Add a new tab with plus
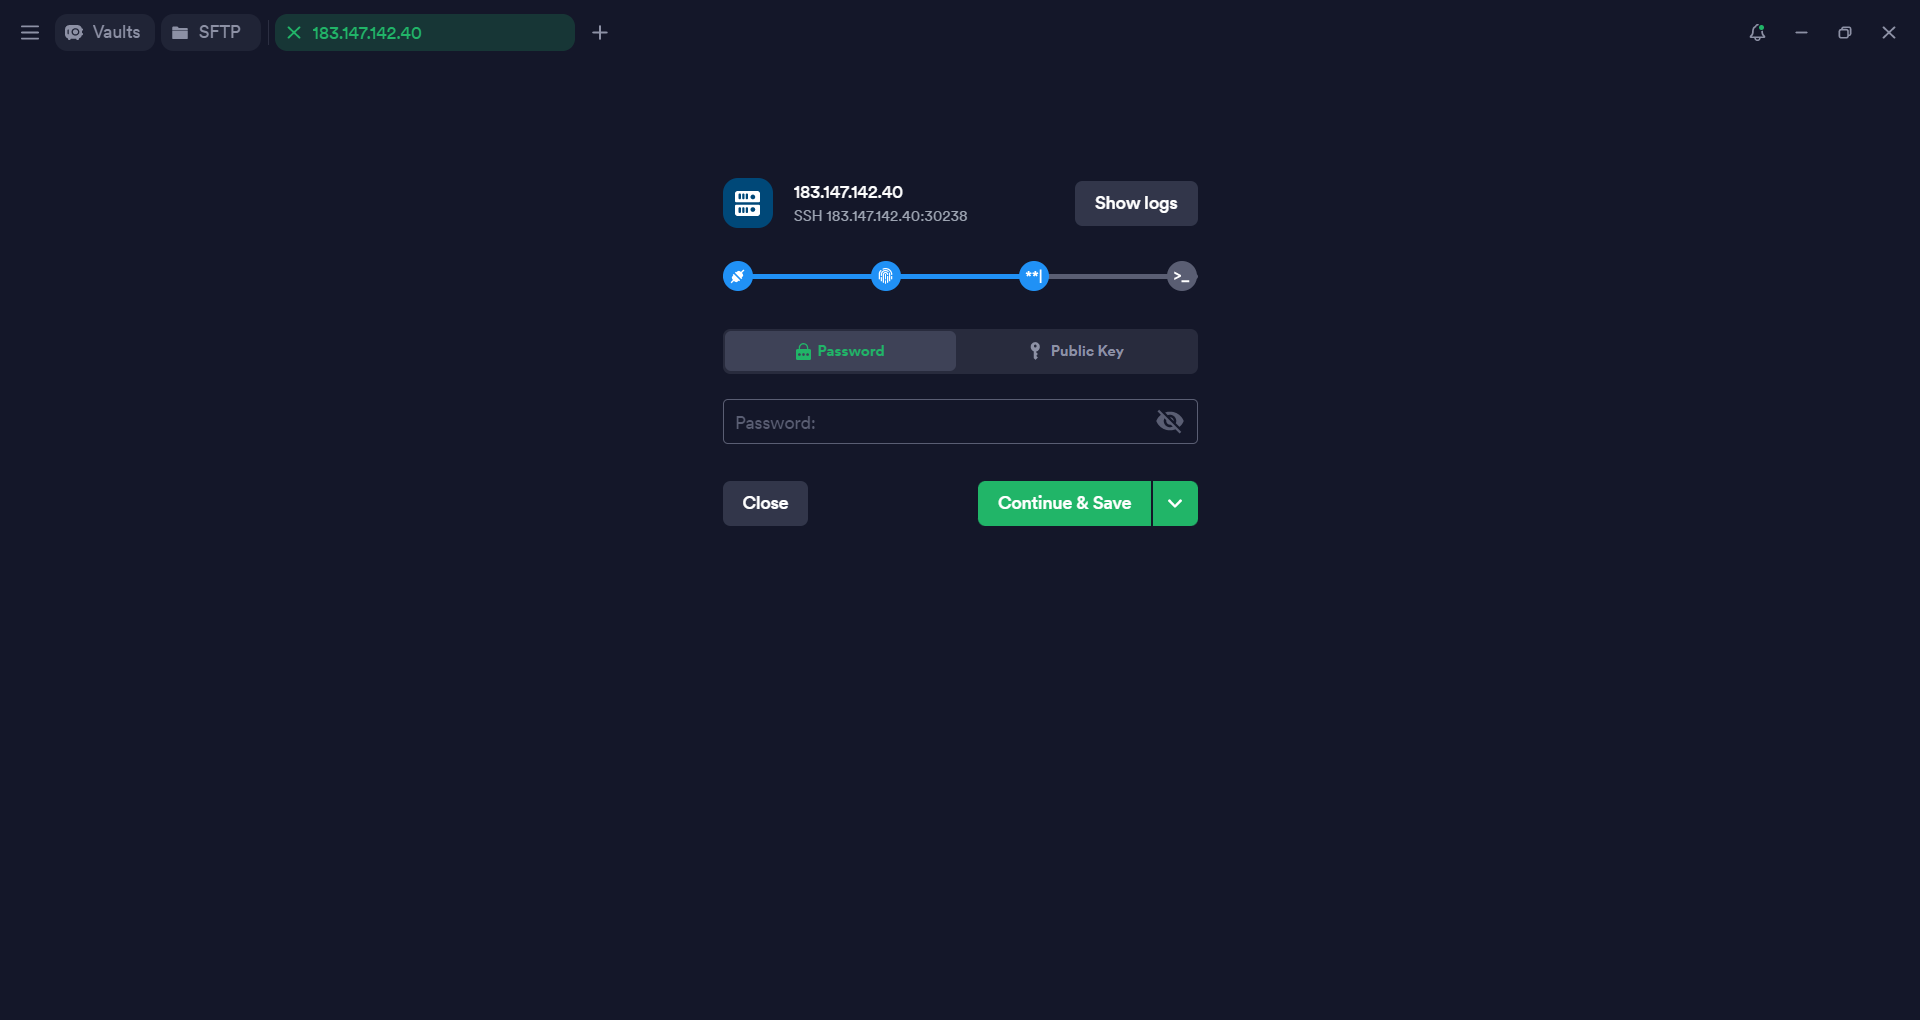This screenshot has width=1920, height=1020. pos(600,33)
